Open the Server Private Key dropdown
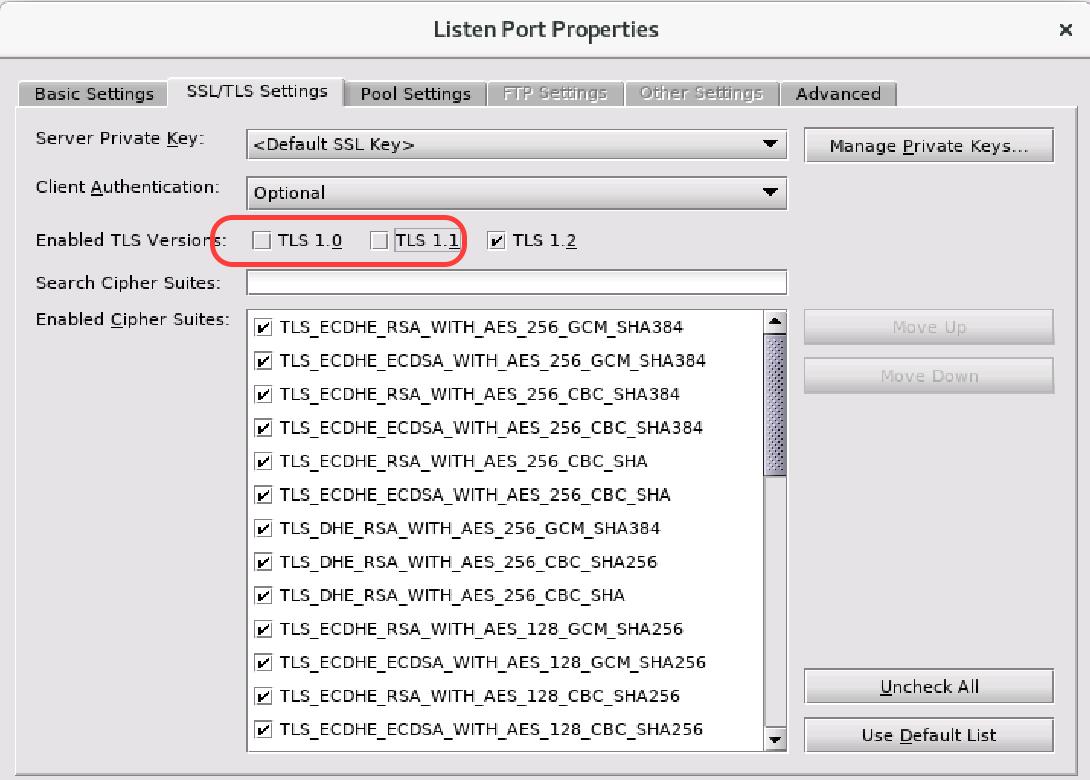 (x=516, y=144)
